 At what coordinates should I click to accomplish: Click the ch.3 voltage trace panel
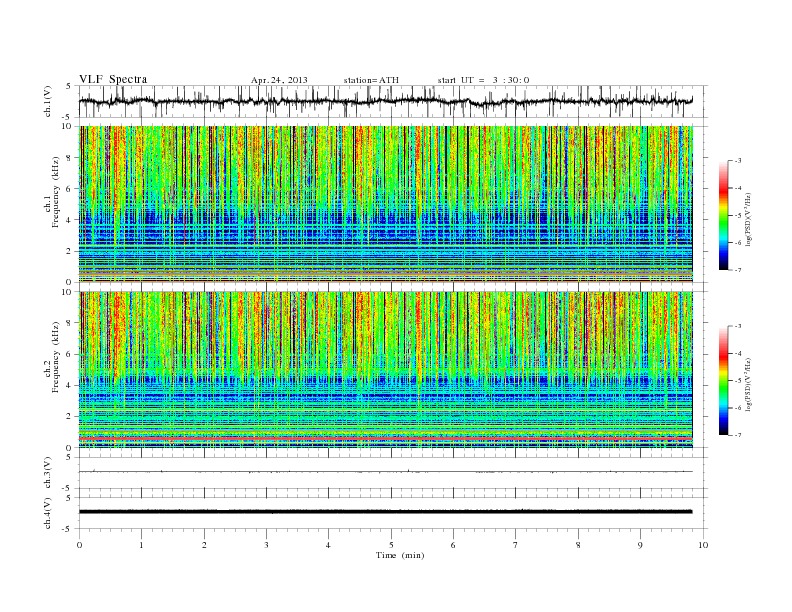(393, 473)
